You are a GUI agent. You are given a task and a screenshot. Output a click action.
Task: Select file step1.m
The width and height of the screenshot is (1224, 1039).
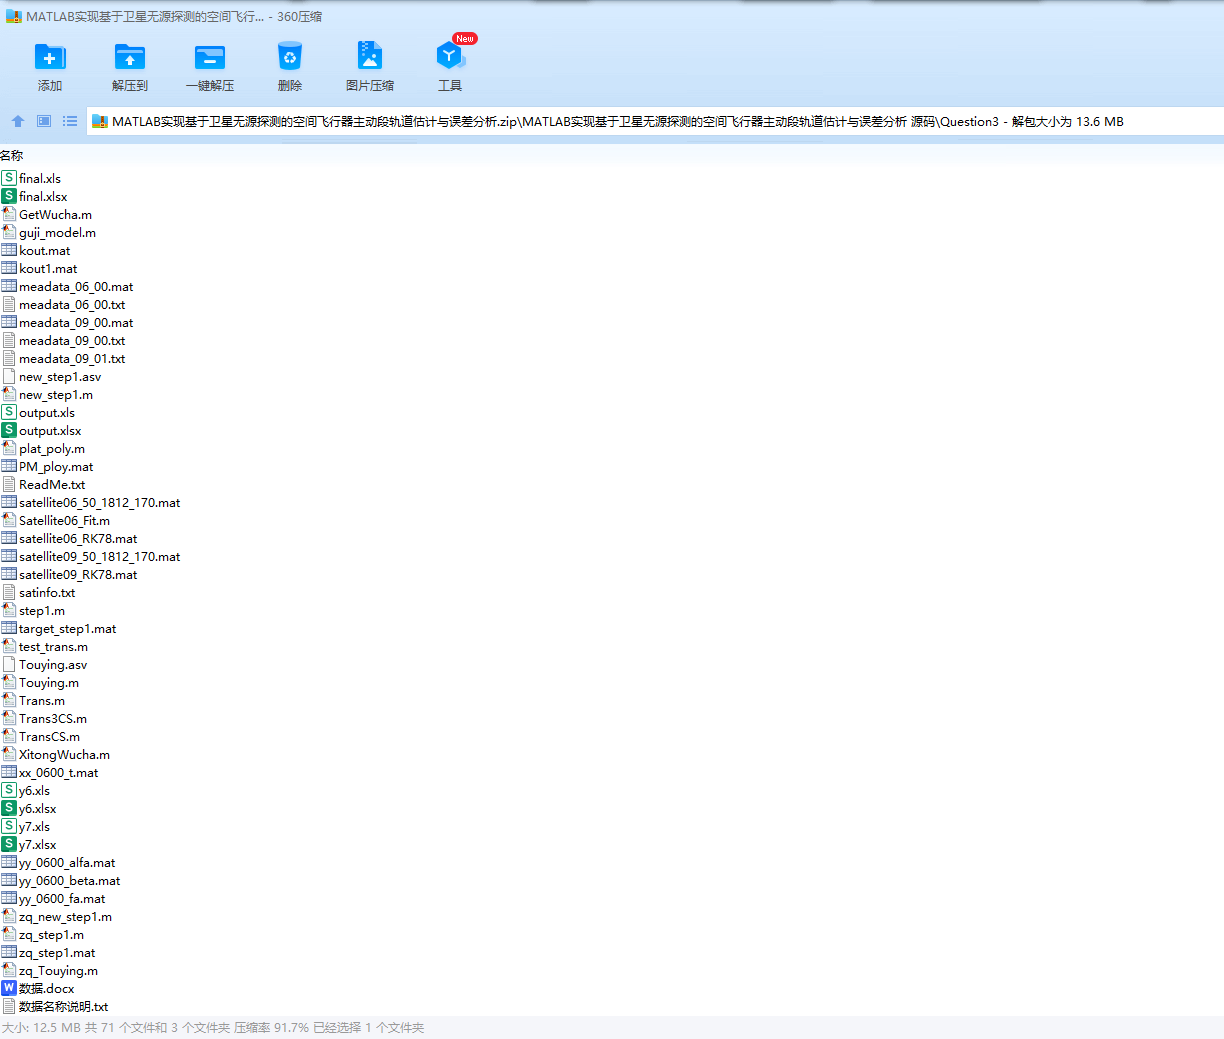[x=42, y=611]
